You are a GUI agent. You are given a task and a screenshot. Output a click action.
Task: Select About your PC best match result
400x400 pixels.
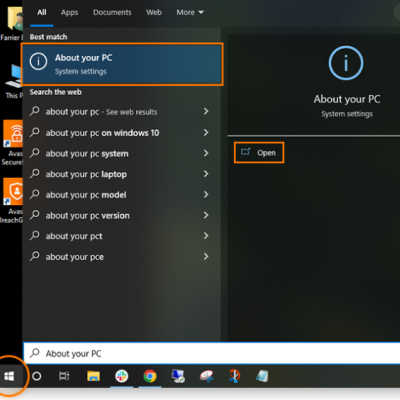(x=122, y=64)
